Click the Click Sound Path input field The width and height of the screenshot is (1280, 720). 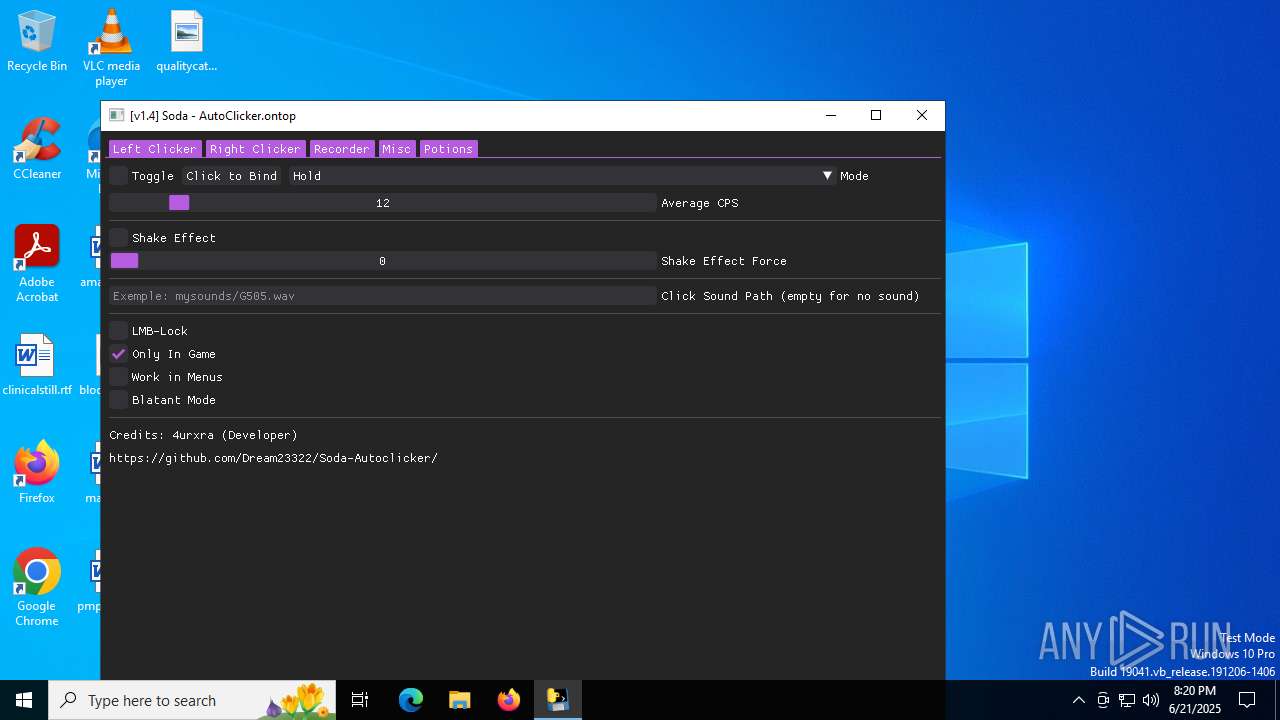(383, 296)
